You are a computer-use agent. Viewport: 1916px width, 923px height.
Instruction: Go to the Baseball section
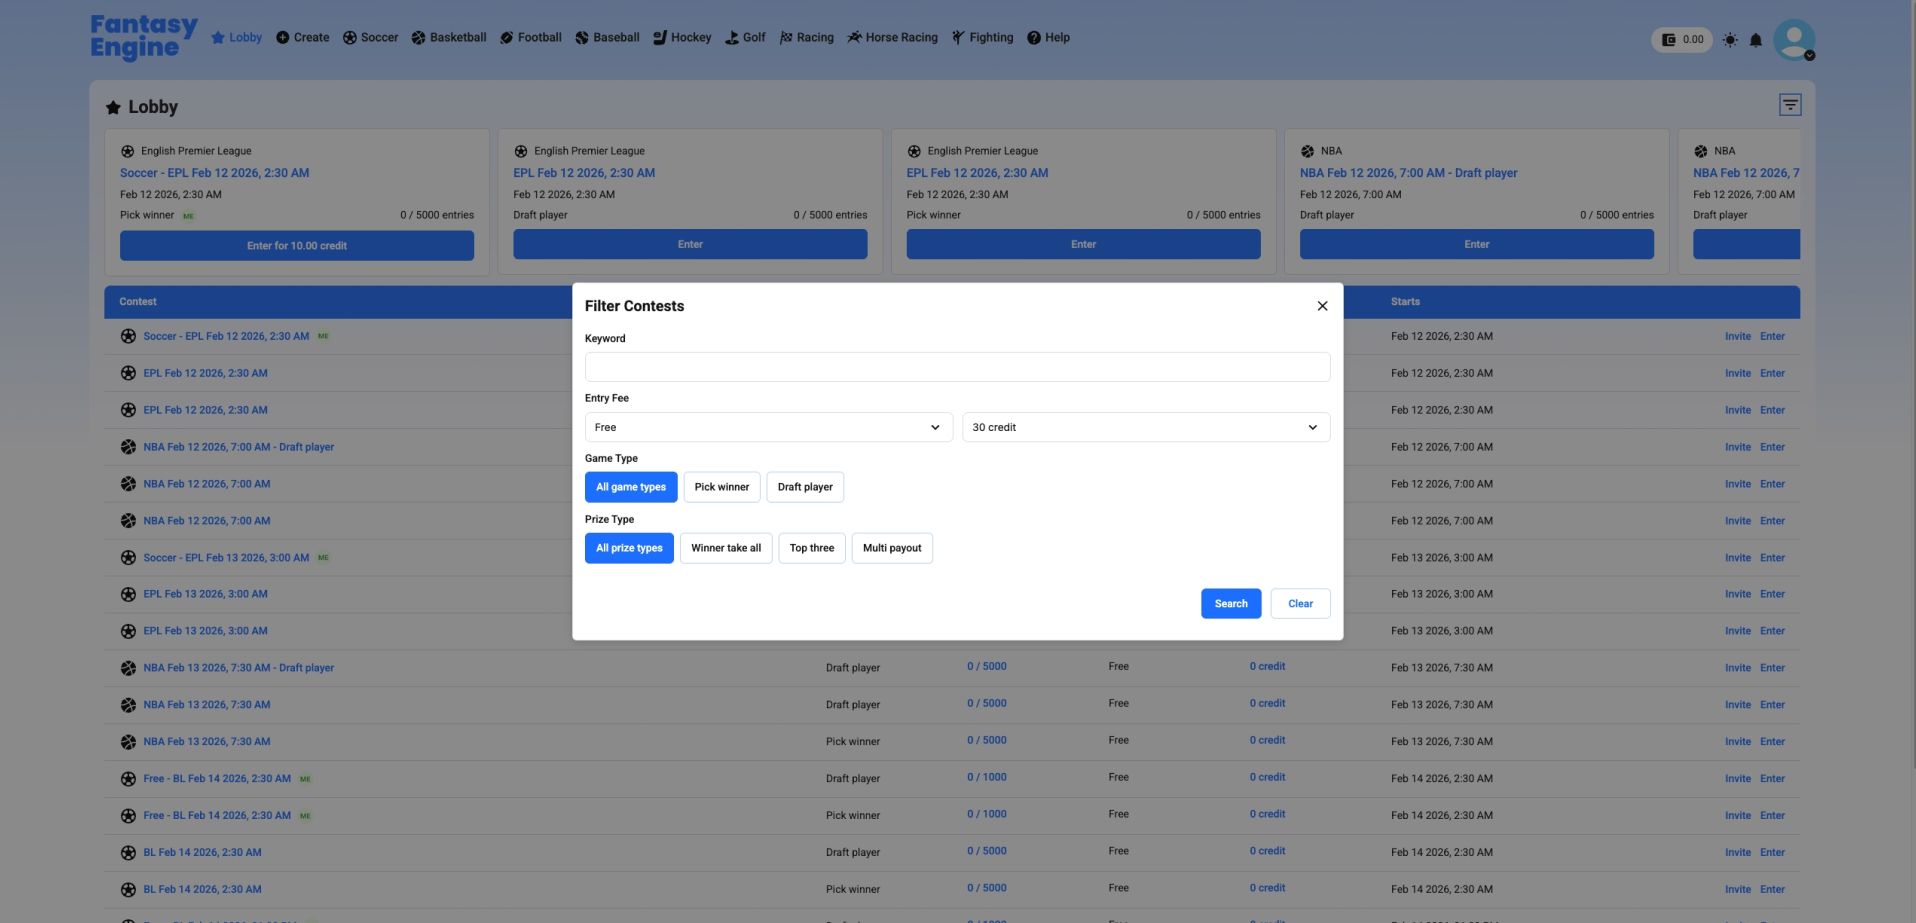pyautogui.click(x=607, y=38)
